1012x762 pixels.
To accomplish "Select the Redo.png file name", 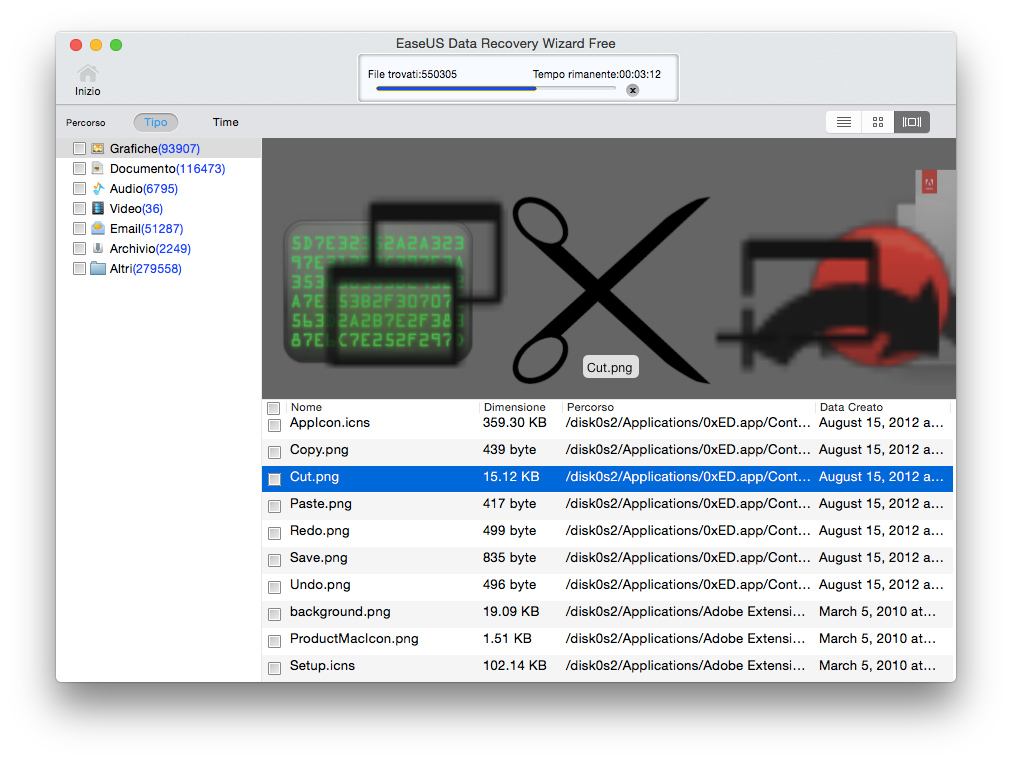I will 319,531.
